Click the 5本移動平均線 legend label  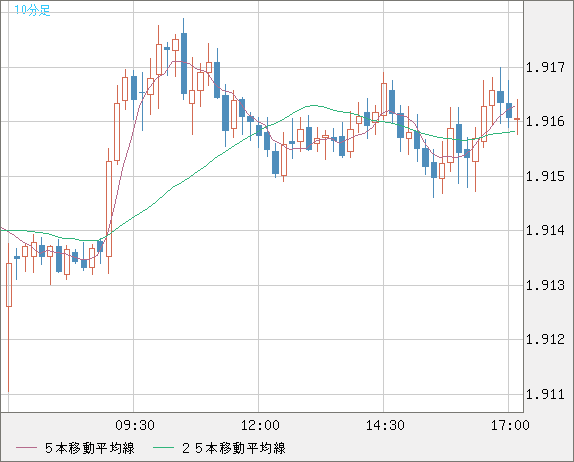pos(90,448)
